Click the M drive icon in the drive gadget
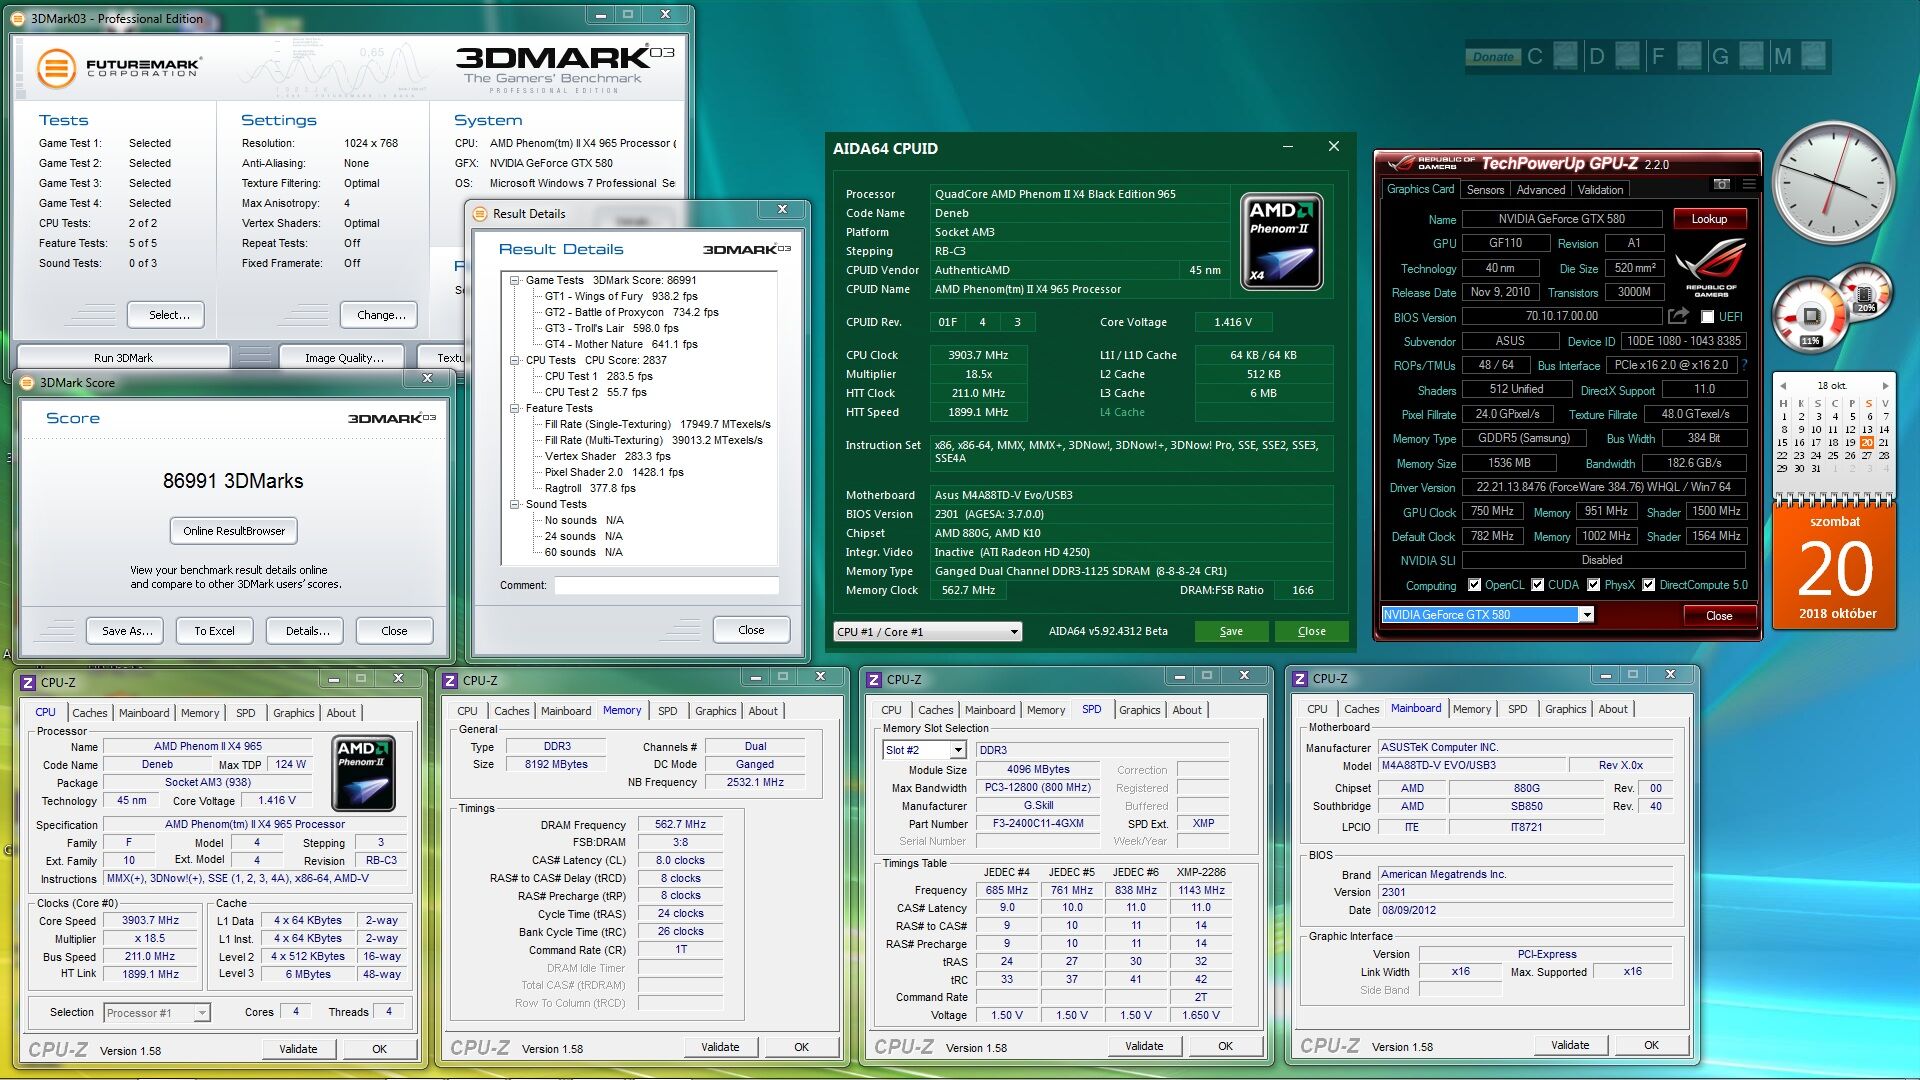1920x1080 pixels. click(x=1813, y=55)
